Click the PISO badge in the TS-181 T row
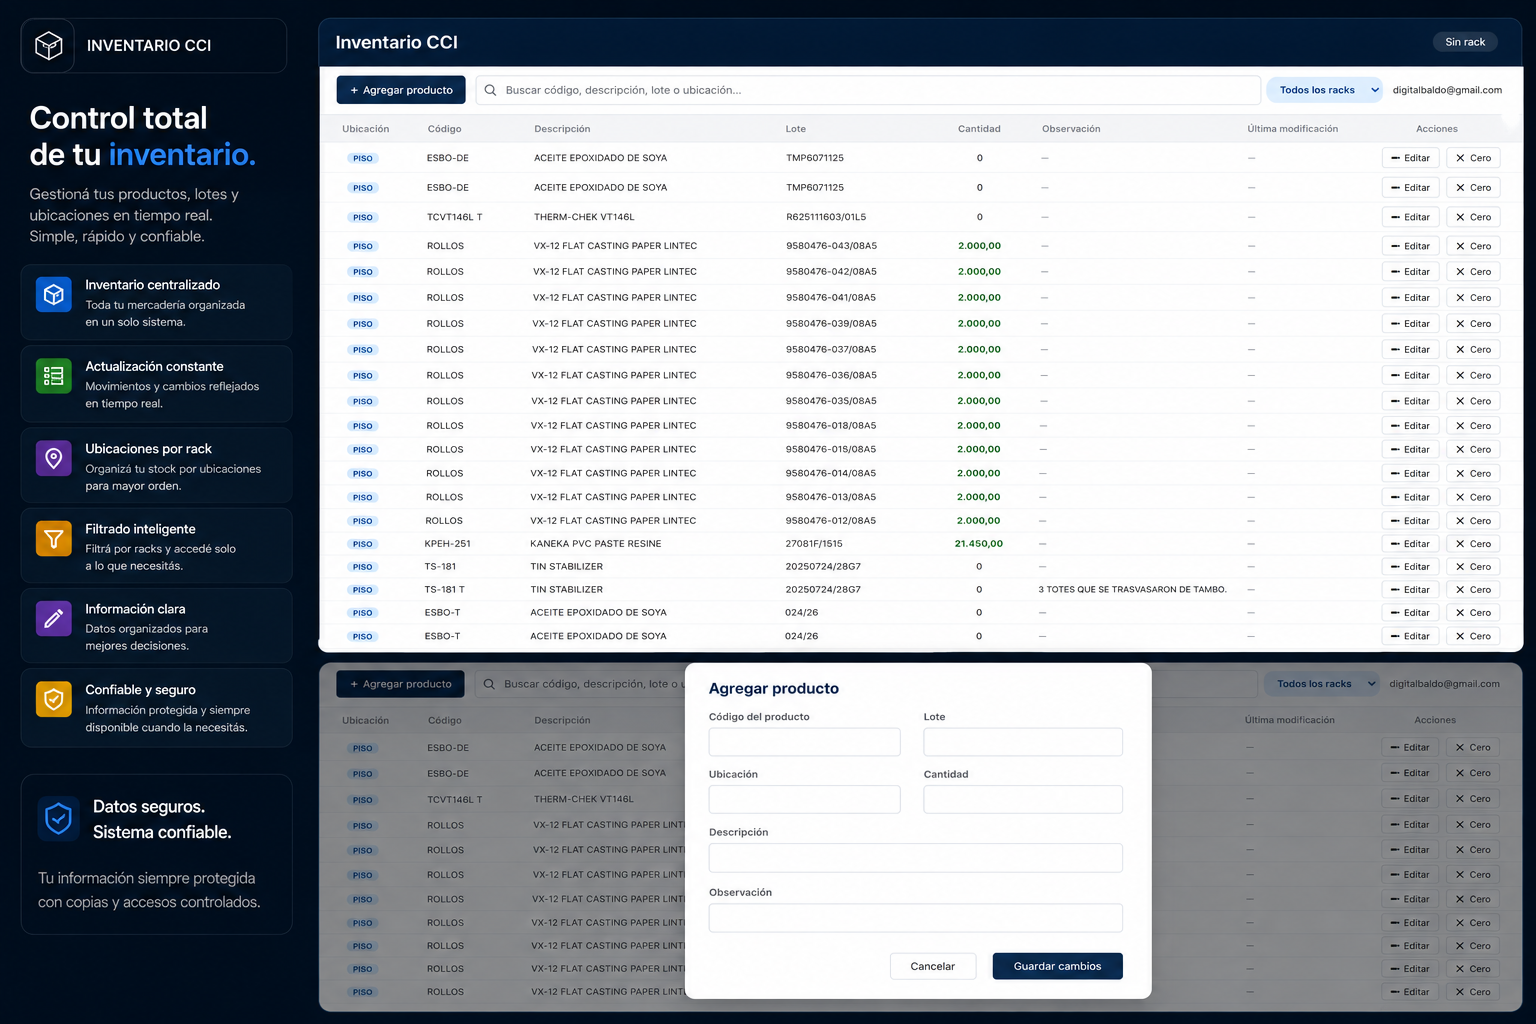This screenshot has height=1024, width=1536. tap(362, 590)
